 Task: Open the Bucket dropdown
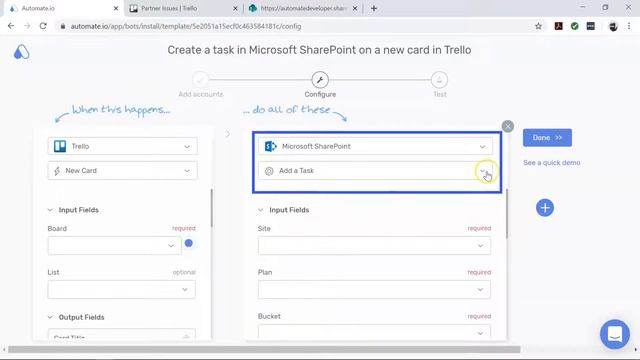coord(374,331)
